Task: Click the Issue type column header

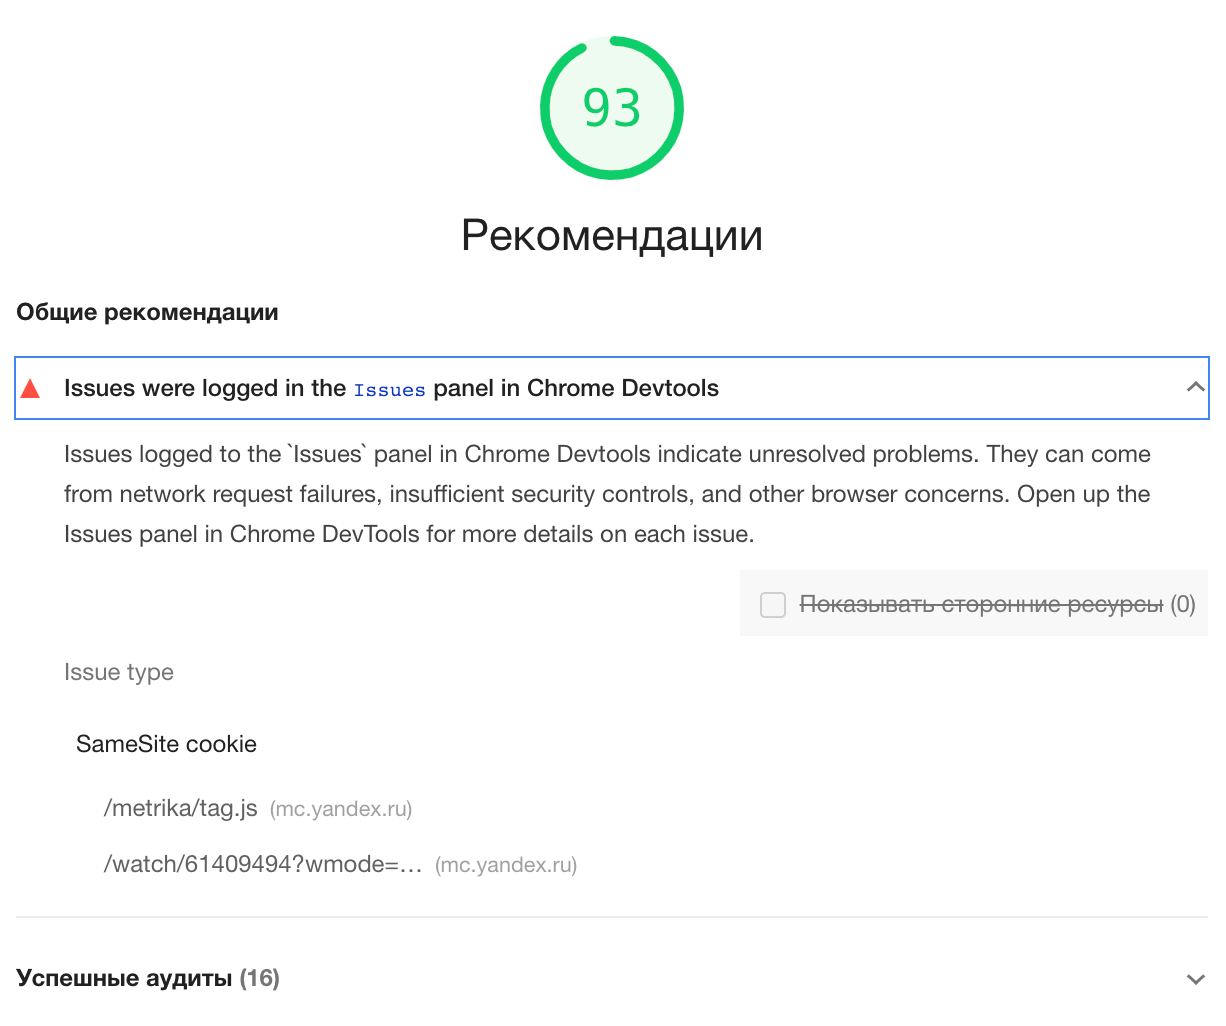Action: click(x=119, y=672)
